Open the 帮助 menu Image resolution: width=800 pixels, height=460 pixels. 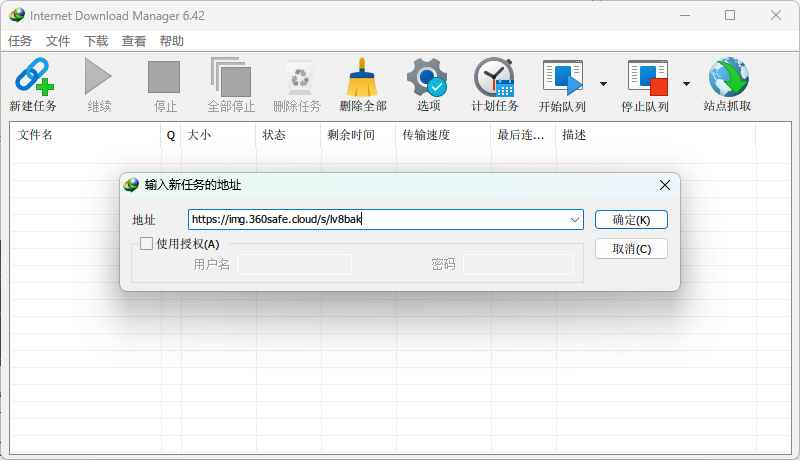tap(171, 41)
